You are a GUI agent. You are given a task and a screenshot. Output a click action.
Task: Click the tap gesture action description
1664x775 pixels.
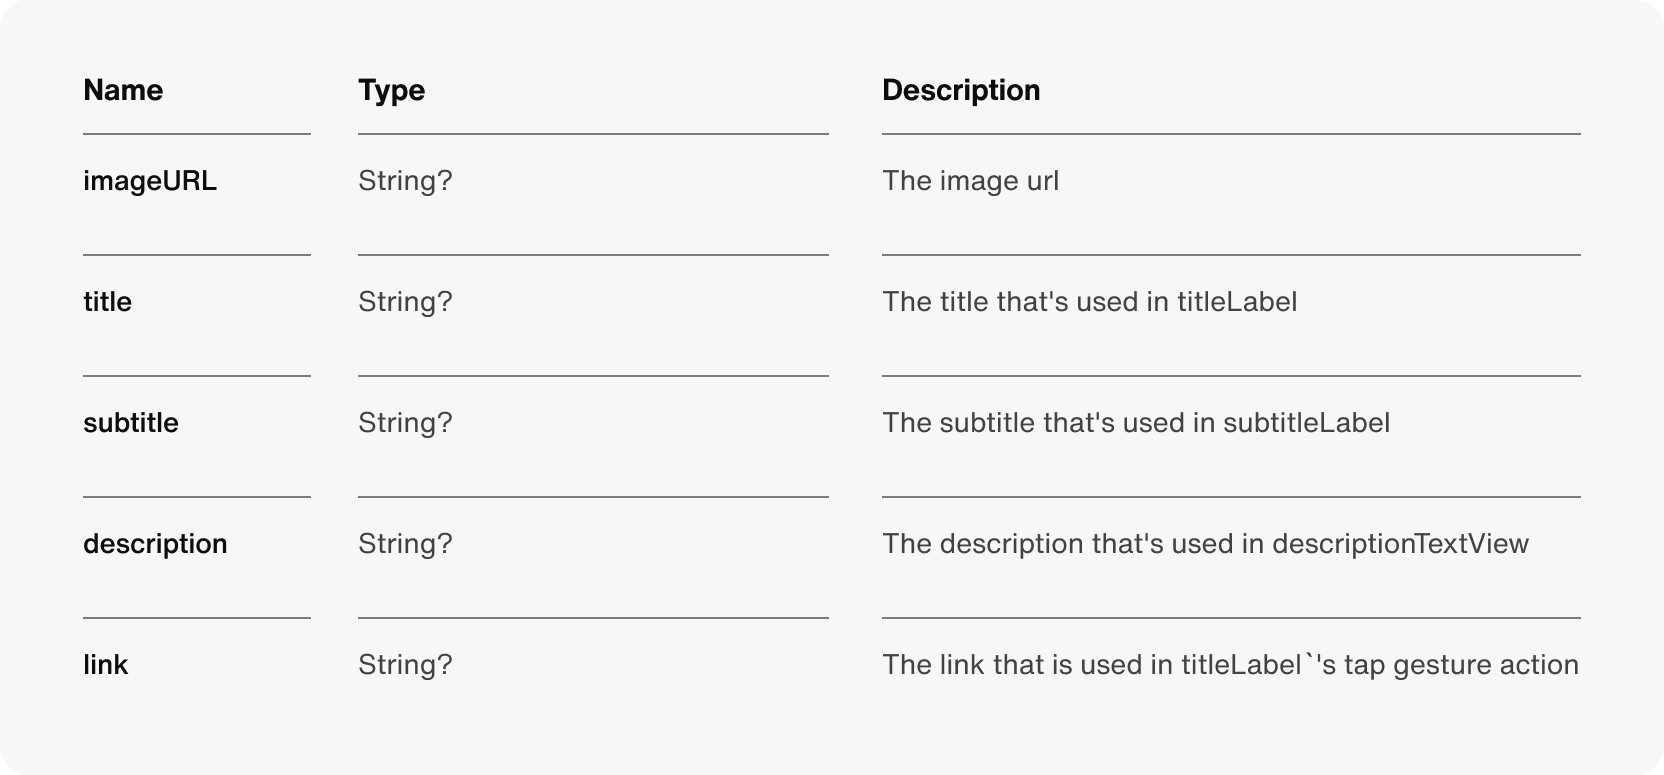click(x=1230, y=665)
